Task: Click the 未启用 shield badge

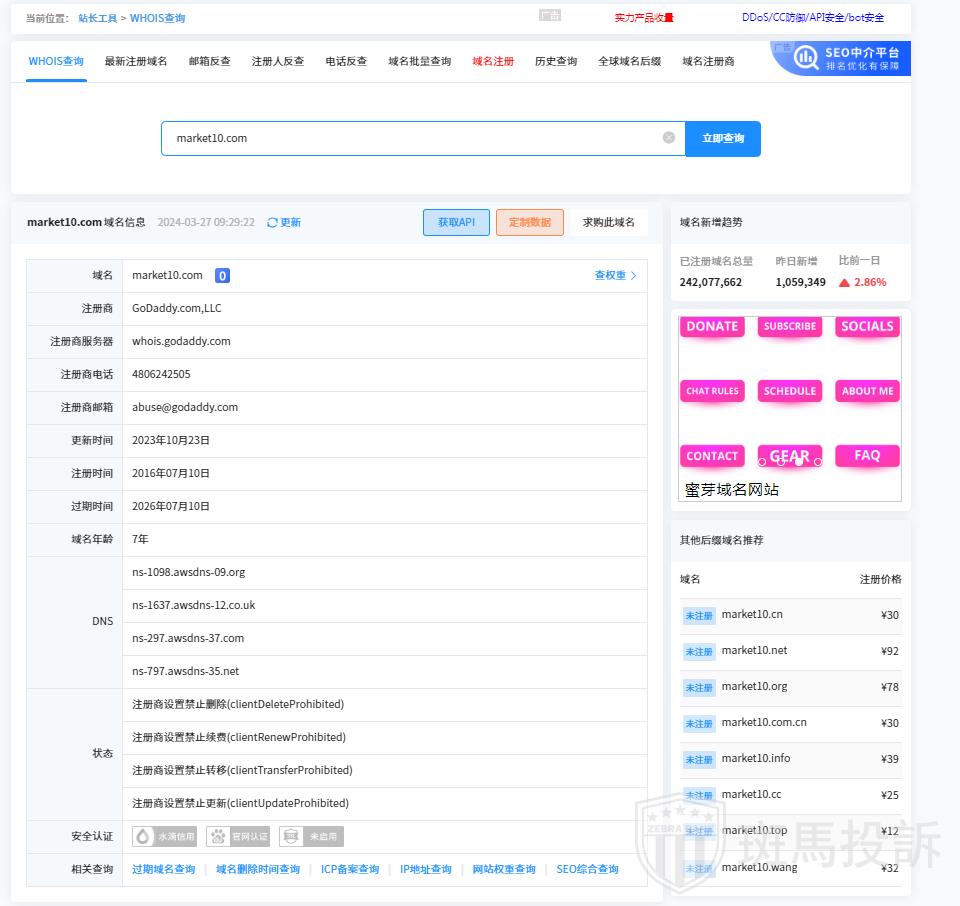Action: (311, 836)
